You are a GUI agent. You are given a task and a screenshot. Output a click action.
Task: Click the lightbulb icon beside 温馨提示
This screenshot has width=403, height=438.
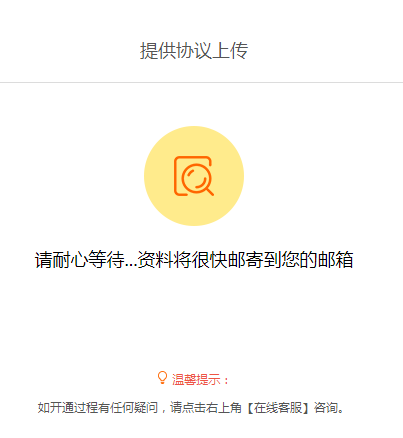point(162,378)
